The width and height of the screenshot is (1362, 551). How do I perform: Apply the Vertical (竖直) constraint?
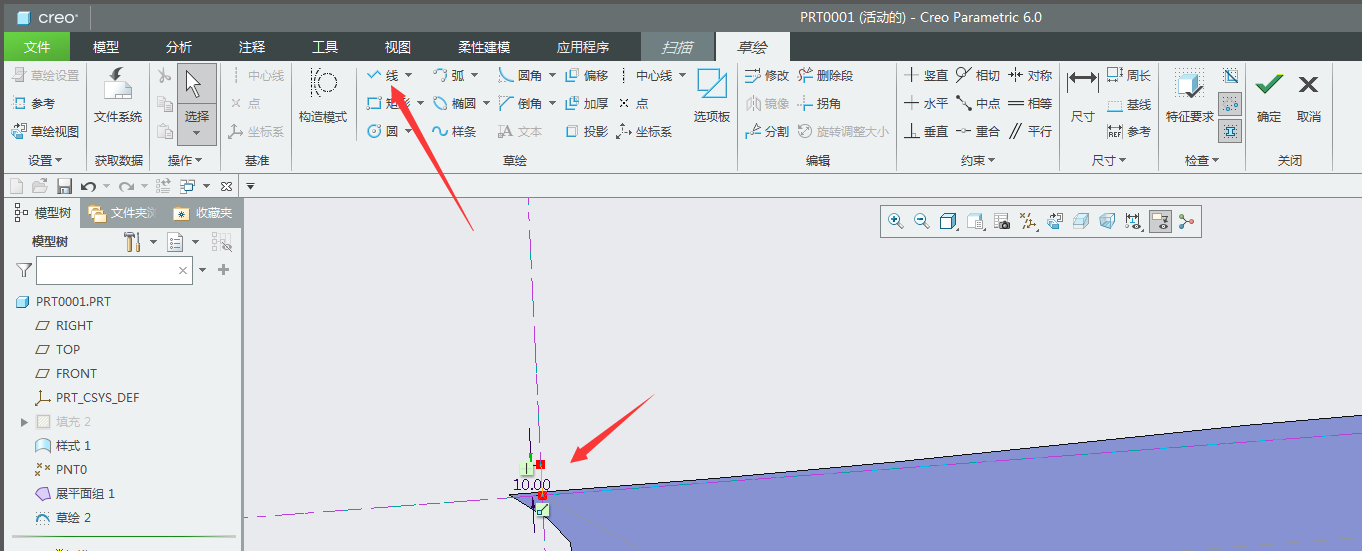926,75
